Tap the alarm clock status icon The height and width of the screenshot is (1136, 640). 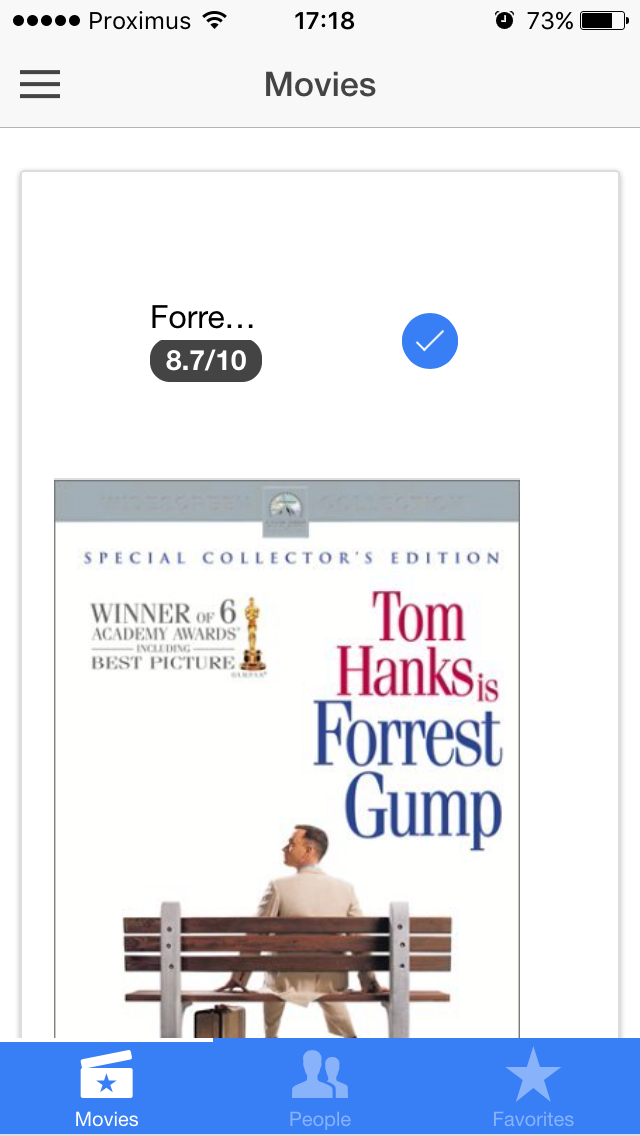(504, 20)
